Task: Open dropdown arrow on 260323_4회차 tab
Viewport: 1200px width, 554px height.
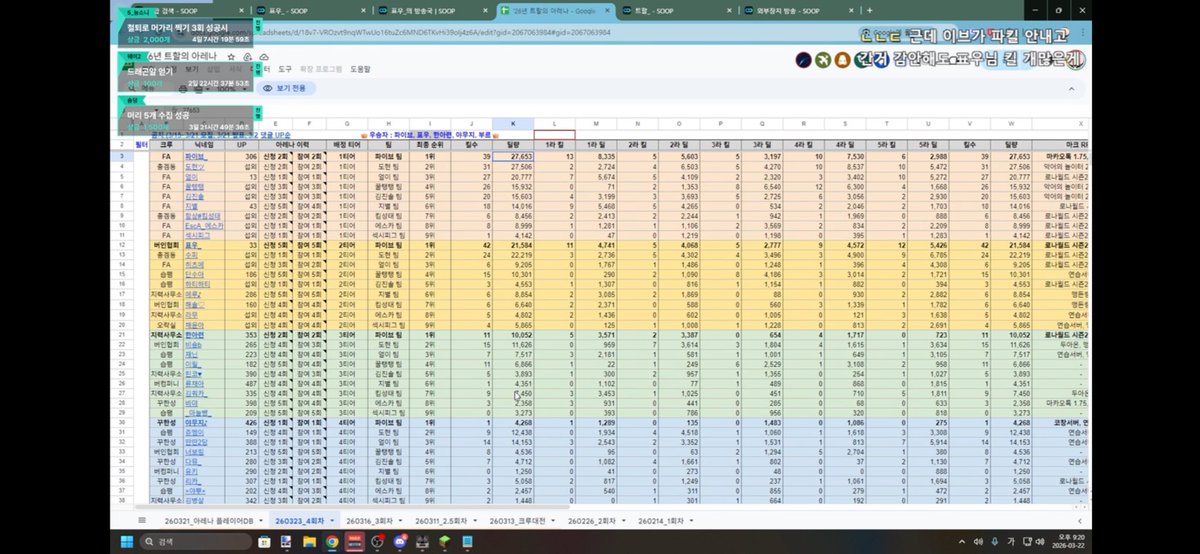Action: point(331,522)
